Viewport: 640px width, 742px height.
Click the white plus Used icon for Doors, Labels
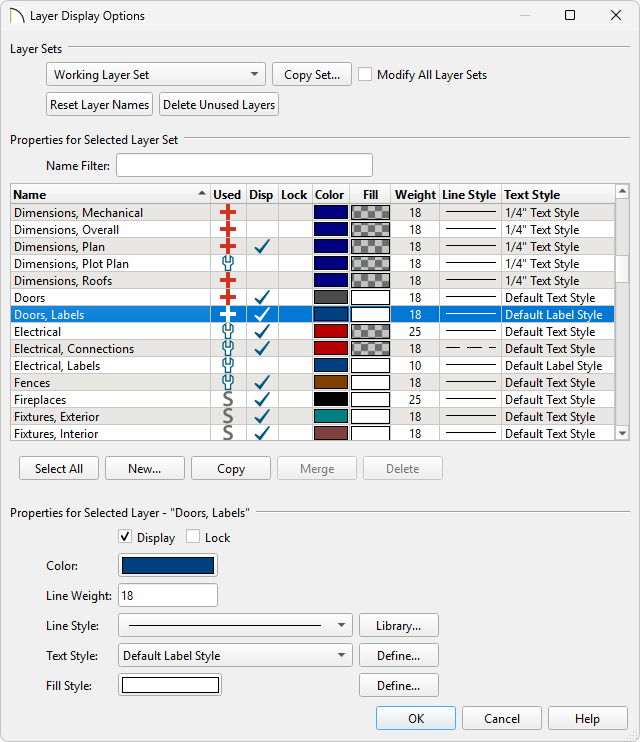tap(228, 315)
